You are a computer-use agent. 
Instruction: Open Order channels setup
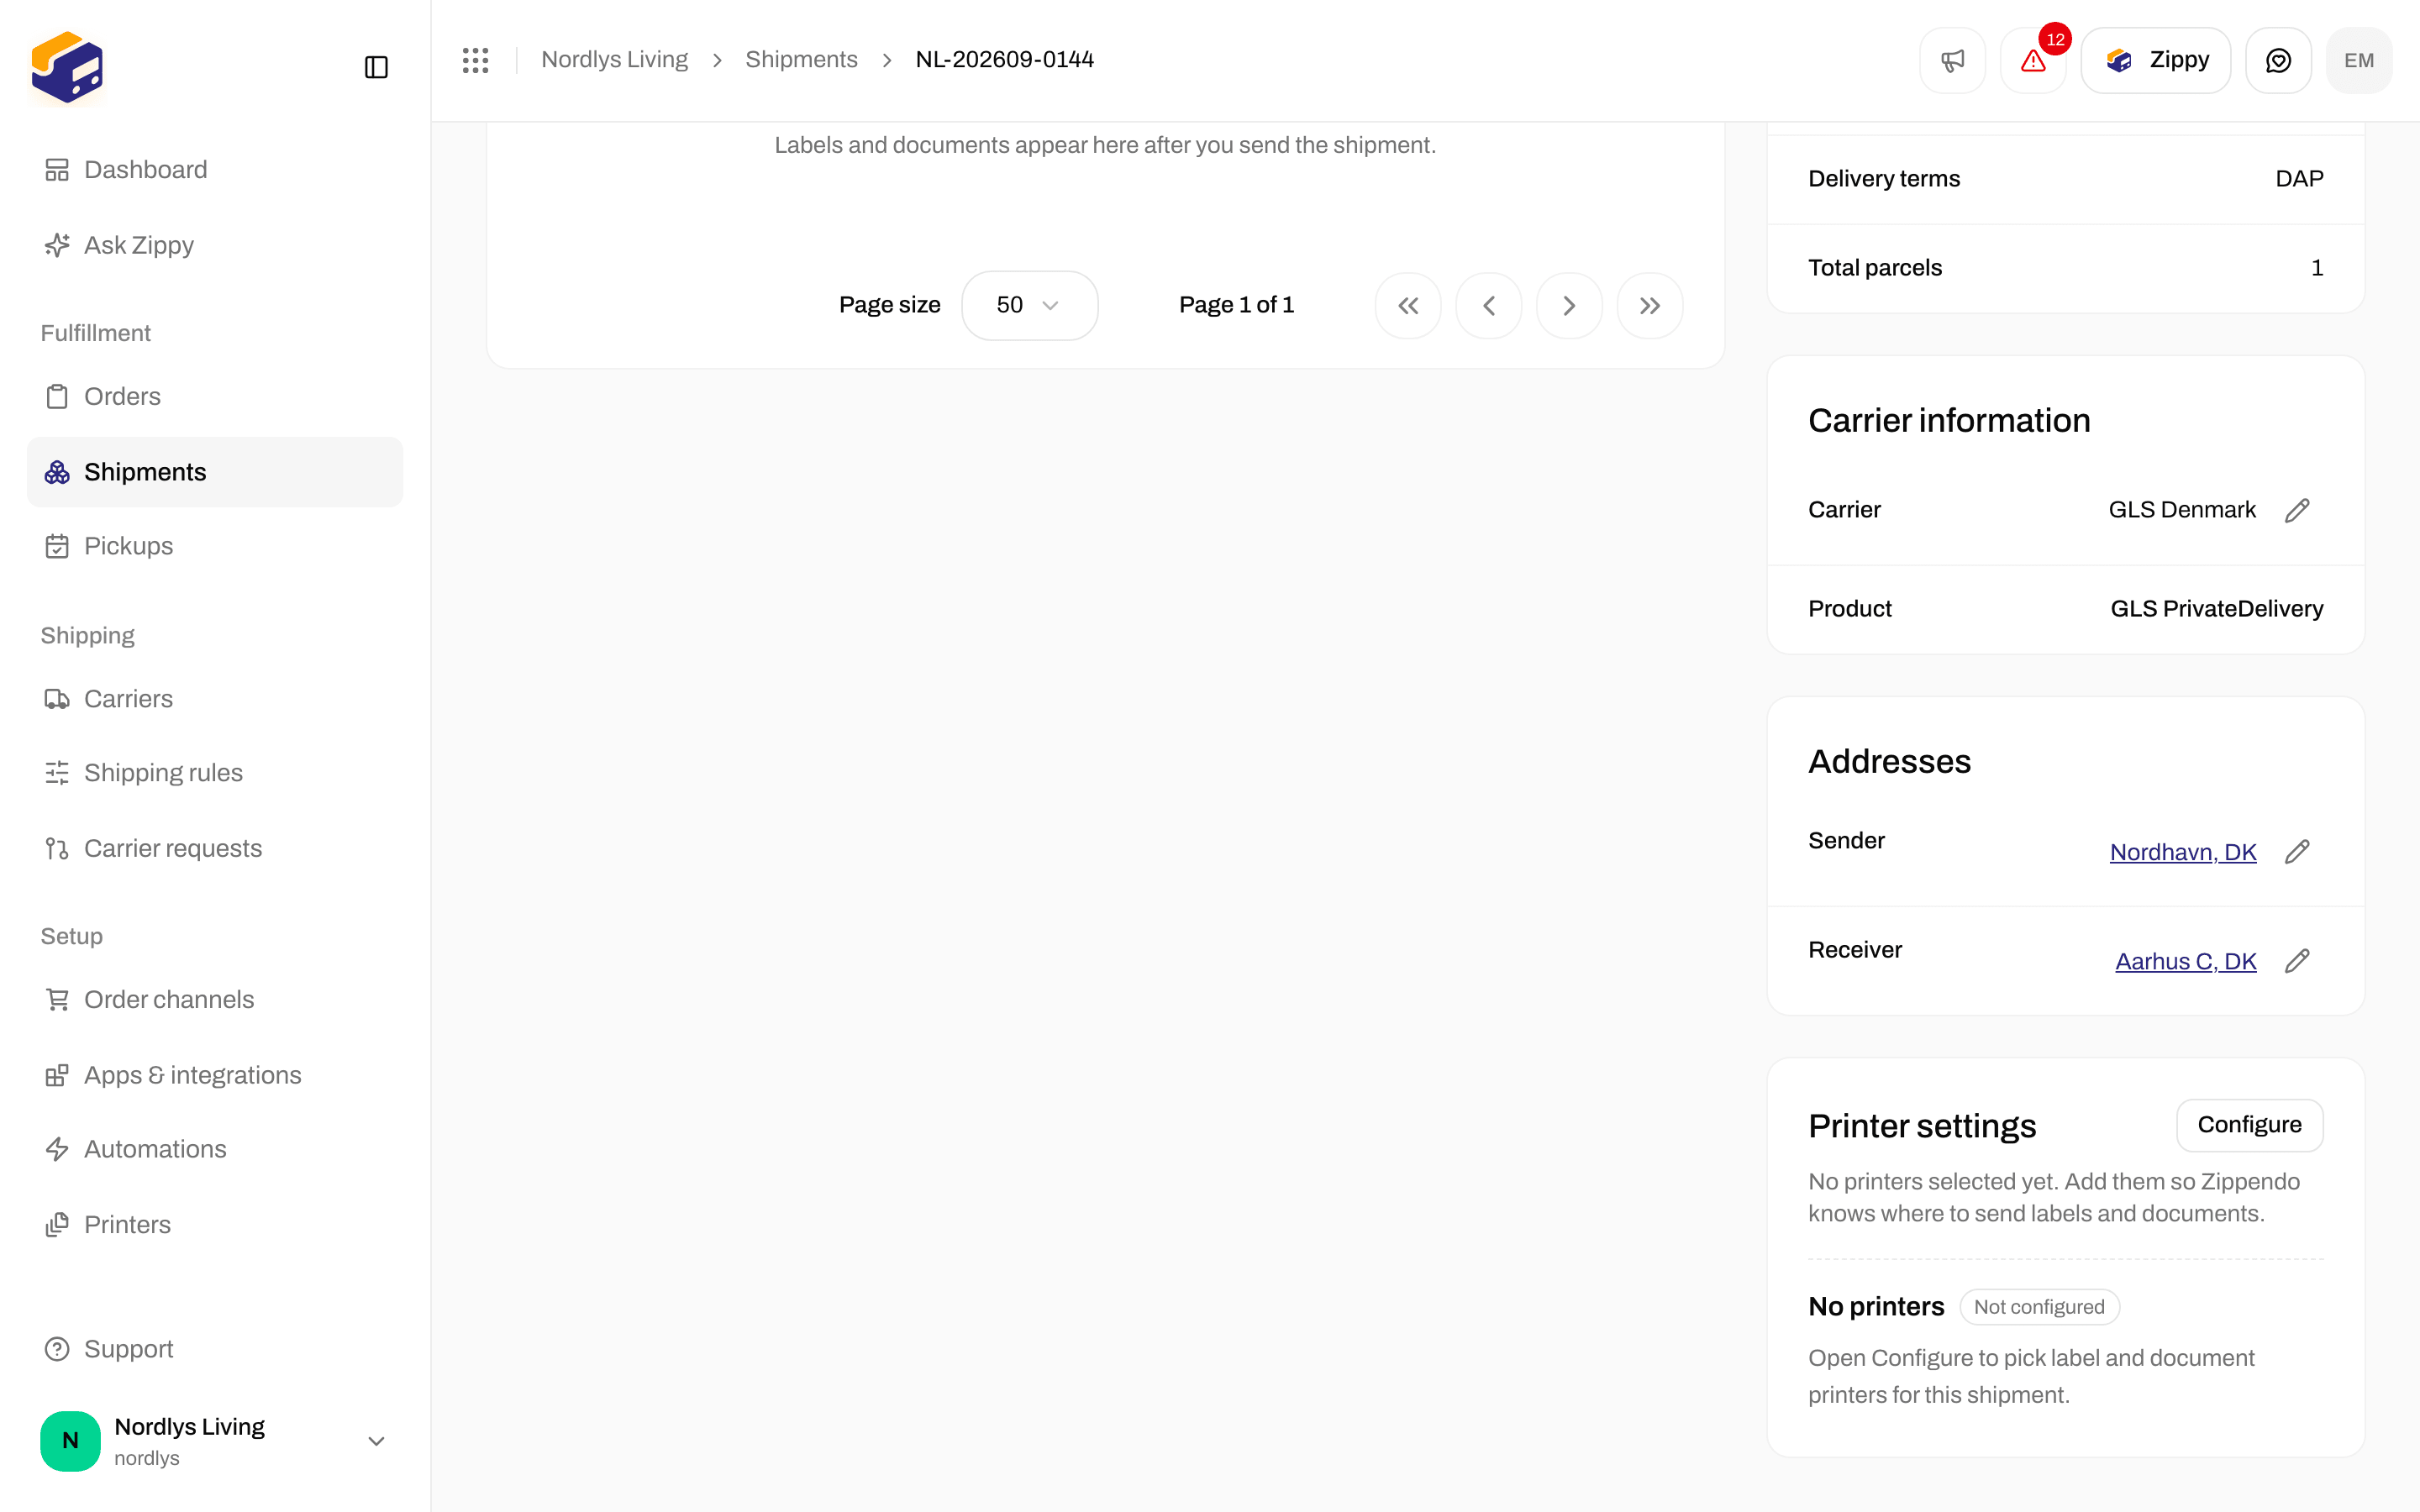point(215,1000)
